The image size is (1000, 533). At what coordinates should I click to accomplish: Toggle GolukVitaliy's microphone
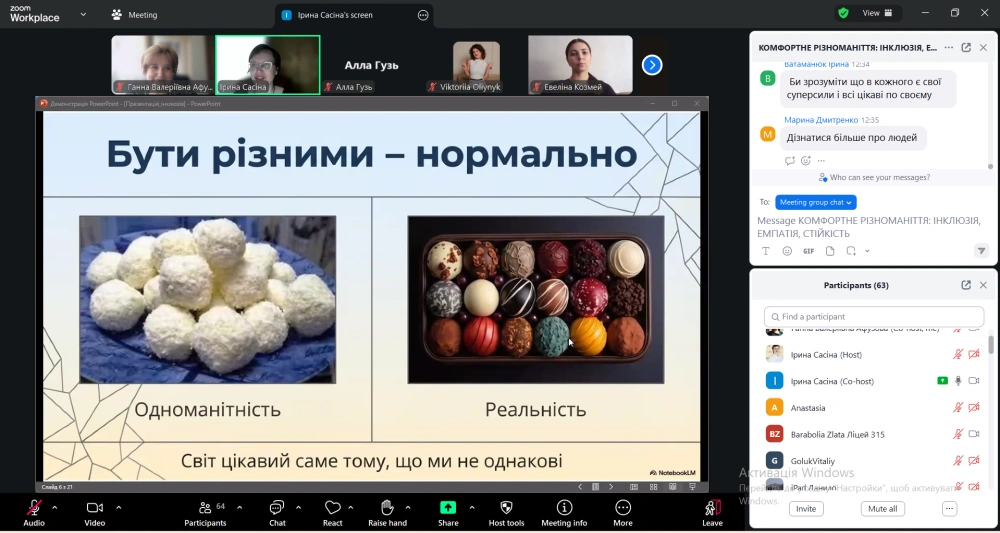point(957,460)
